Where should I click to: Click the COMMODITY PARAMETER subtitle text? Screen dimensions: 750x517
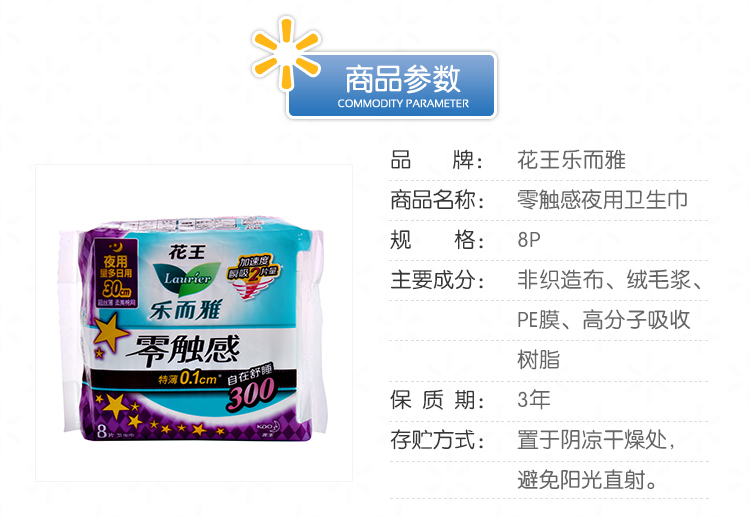point(403,103)
